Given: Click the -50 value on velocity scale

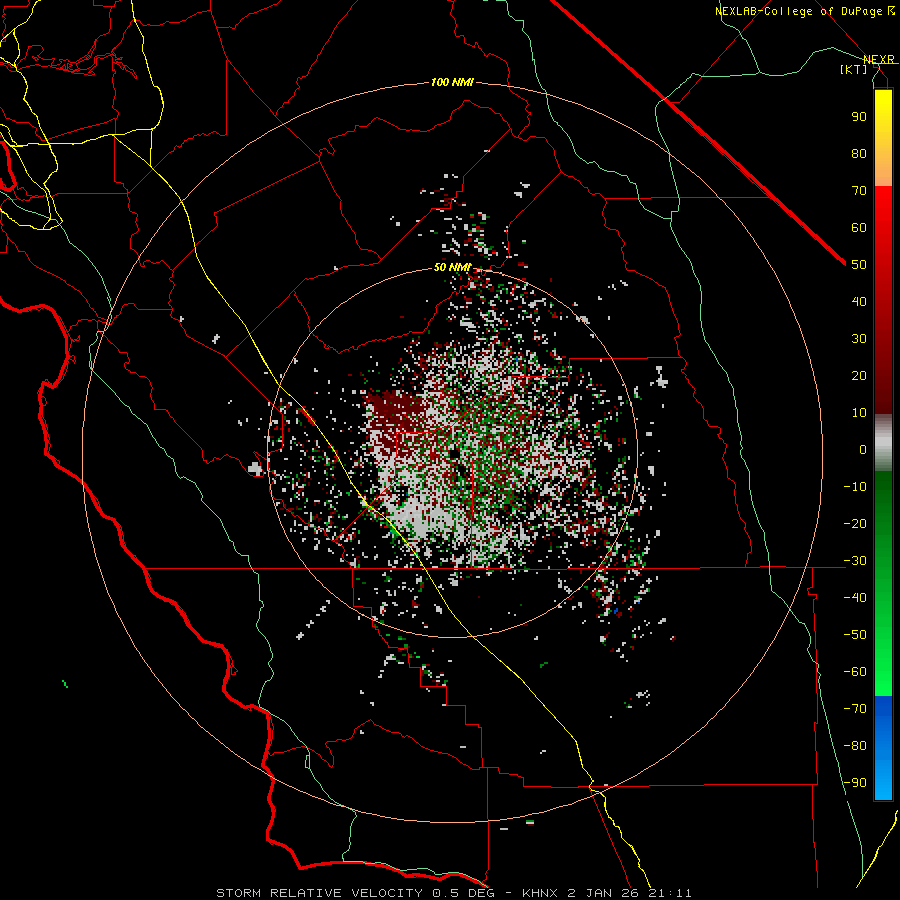Looking at the screenshot, I should [x=855, y=635].
